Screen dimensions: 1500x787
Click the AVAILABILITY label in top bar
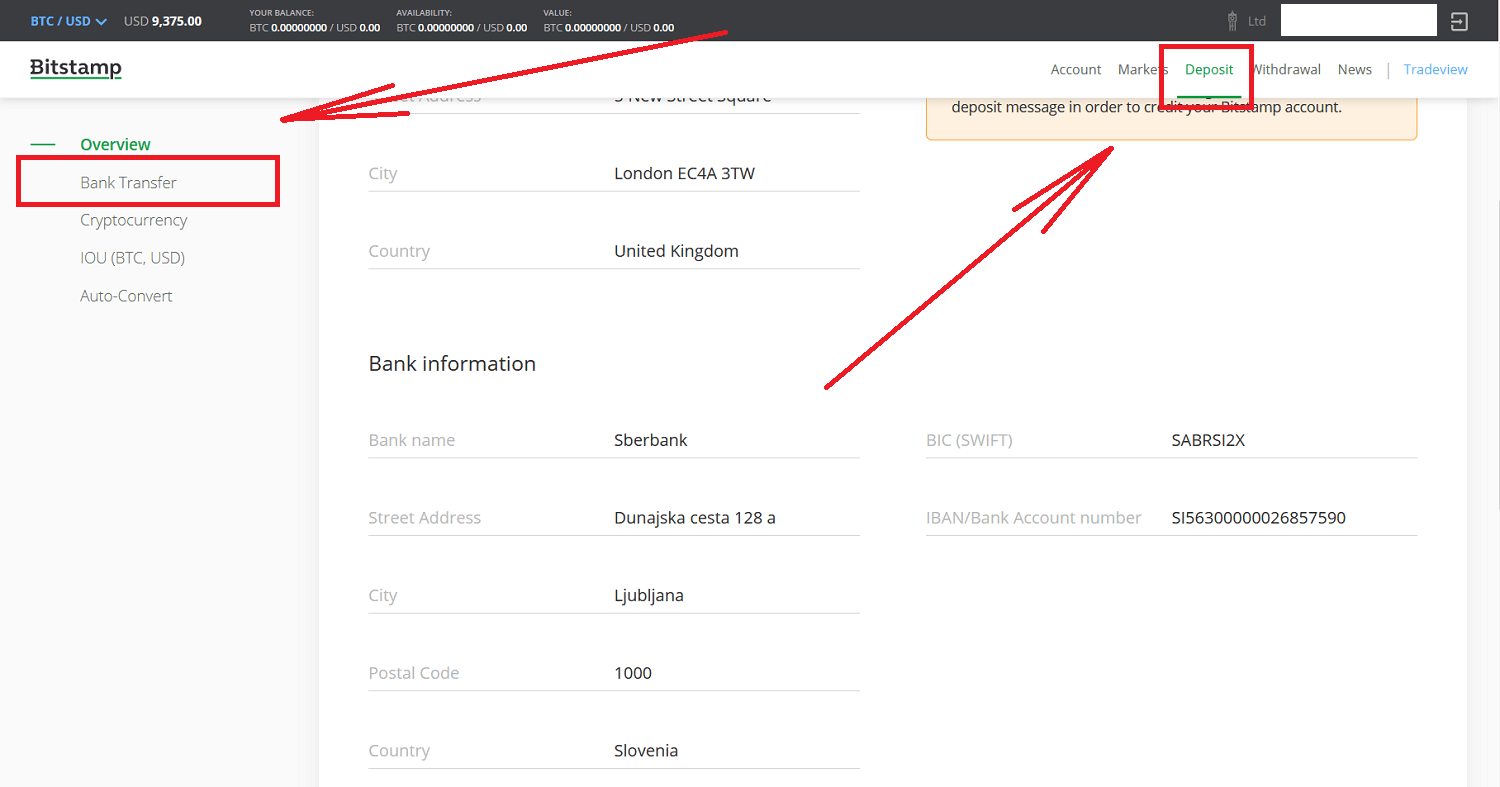(424, 12)
